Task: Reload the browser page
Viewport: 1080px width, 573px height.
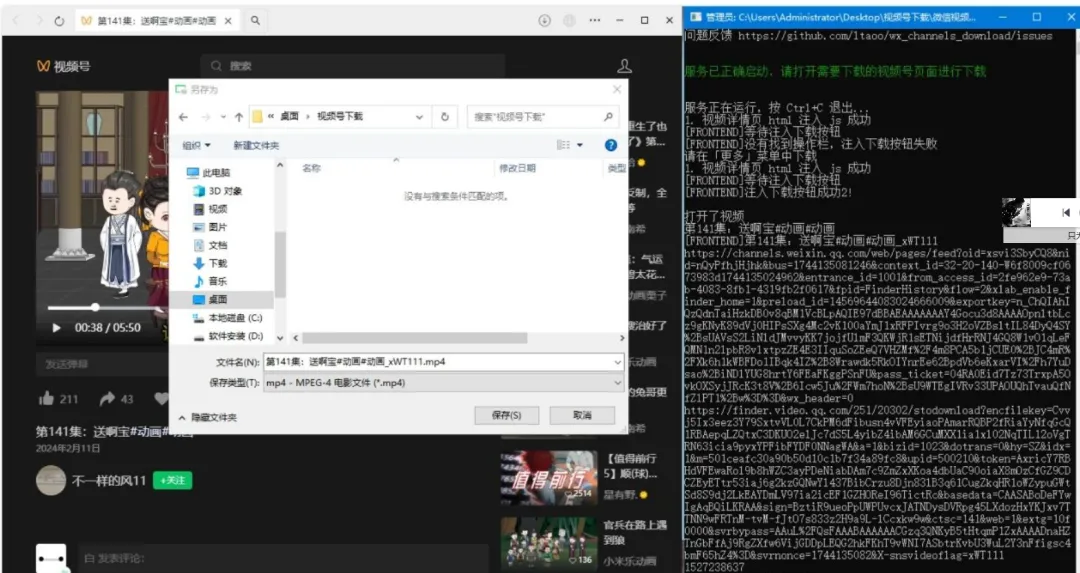Action: tap(59, 21)
